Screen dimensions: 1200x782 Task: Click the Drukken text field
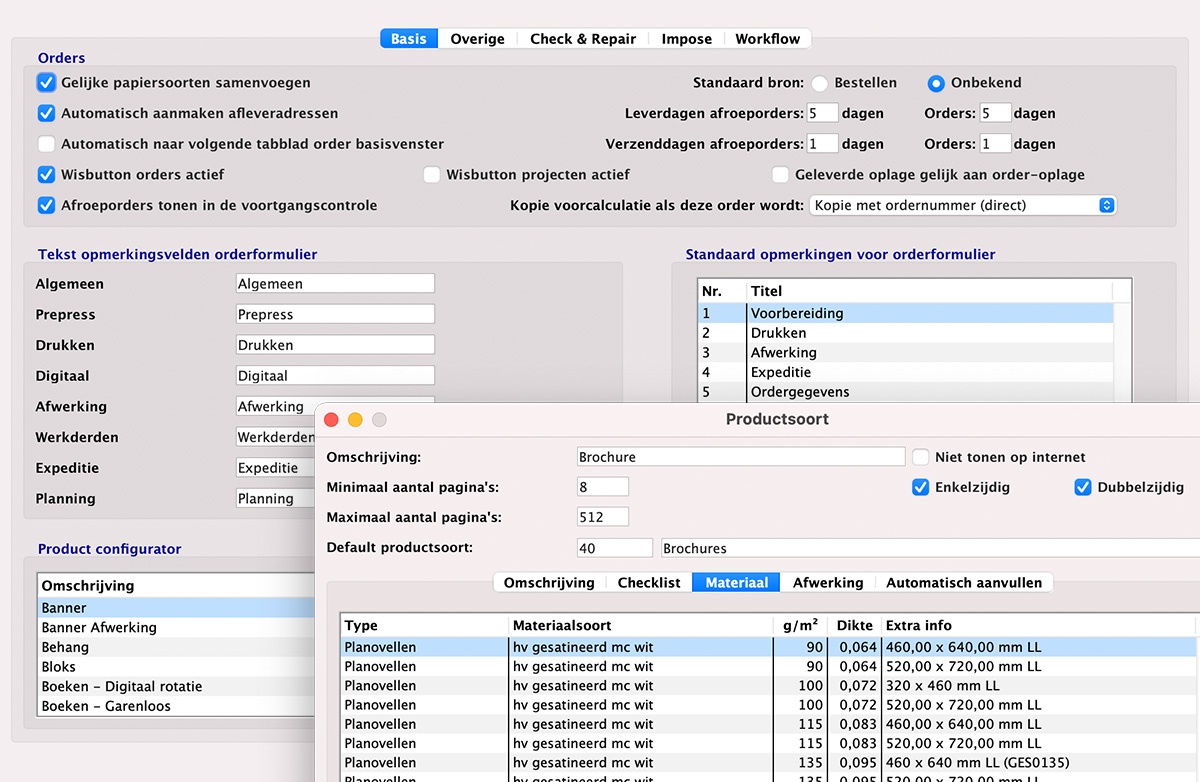pos(335,345)
